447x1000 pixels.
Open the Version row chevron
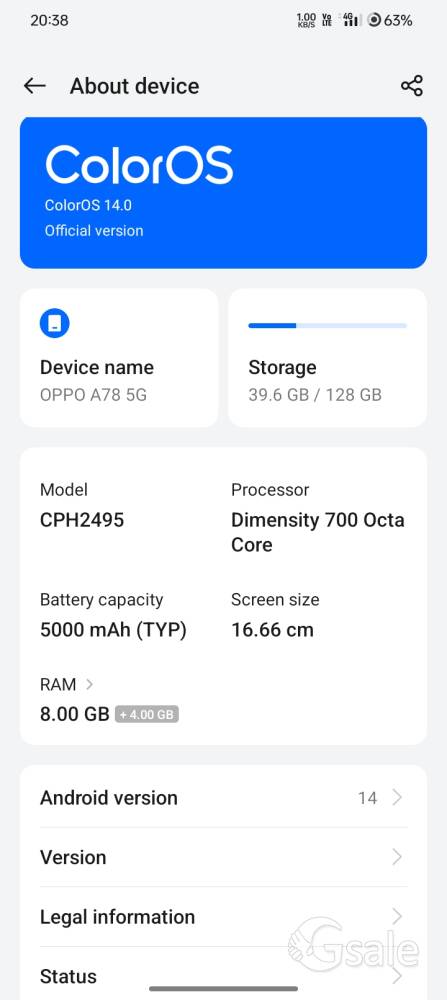click(x=397, y=857)
